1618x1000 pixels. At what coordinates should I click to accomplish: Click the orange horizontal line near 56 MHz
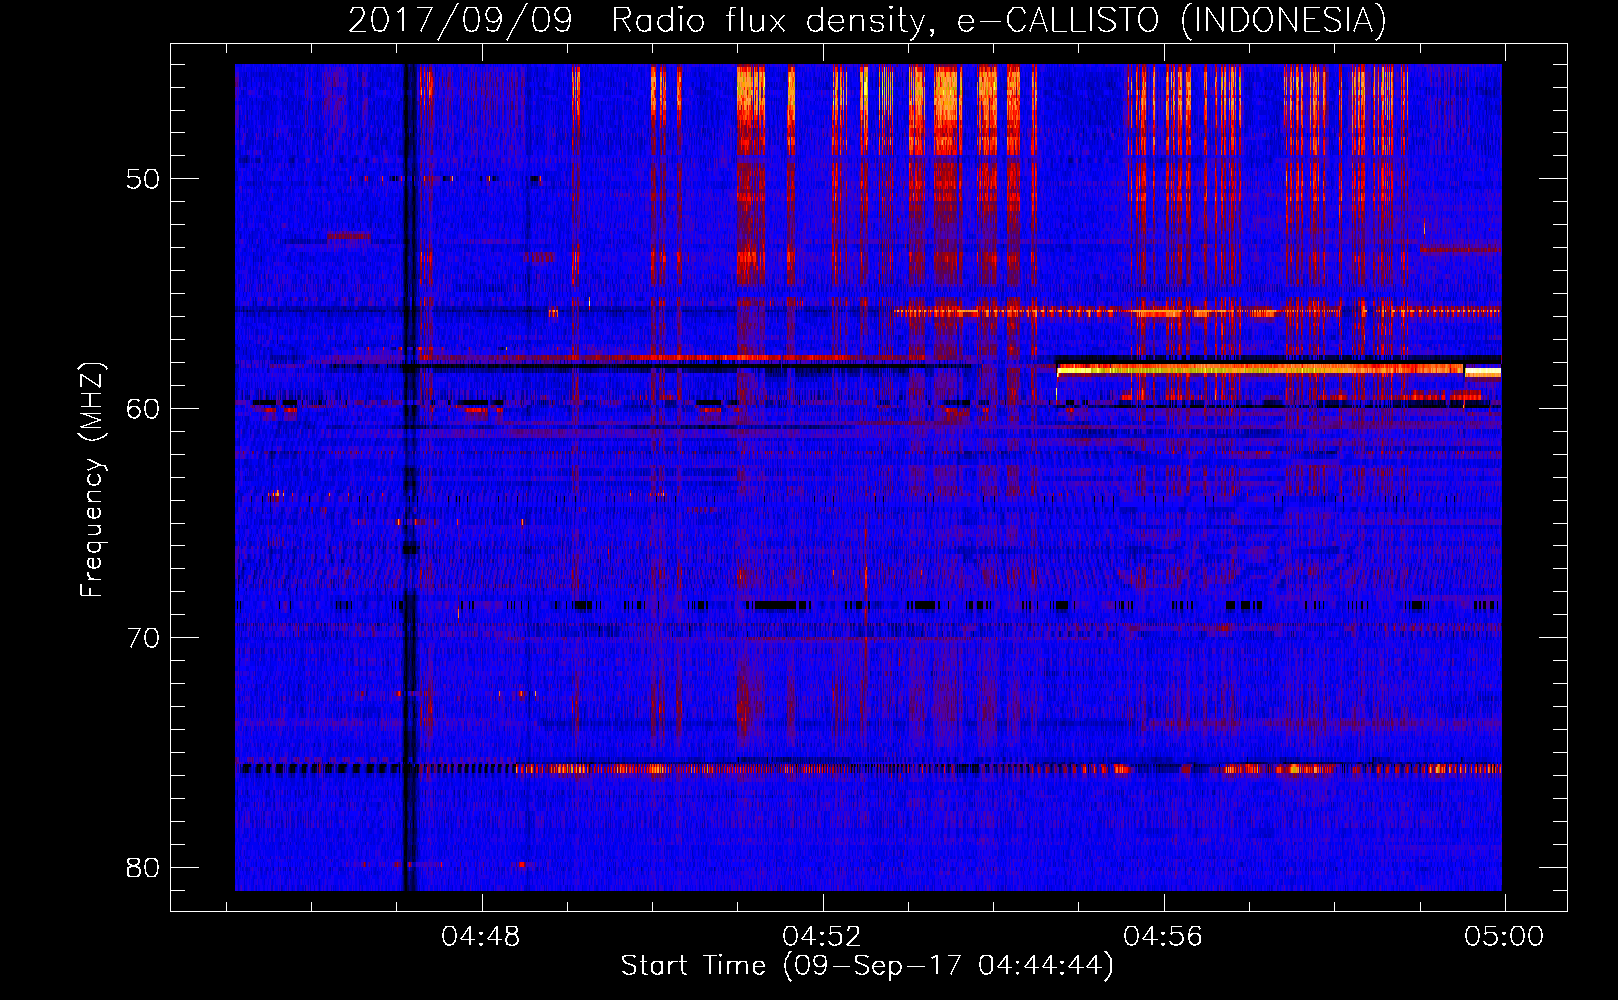(x=1197, y=313)
